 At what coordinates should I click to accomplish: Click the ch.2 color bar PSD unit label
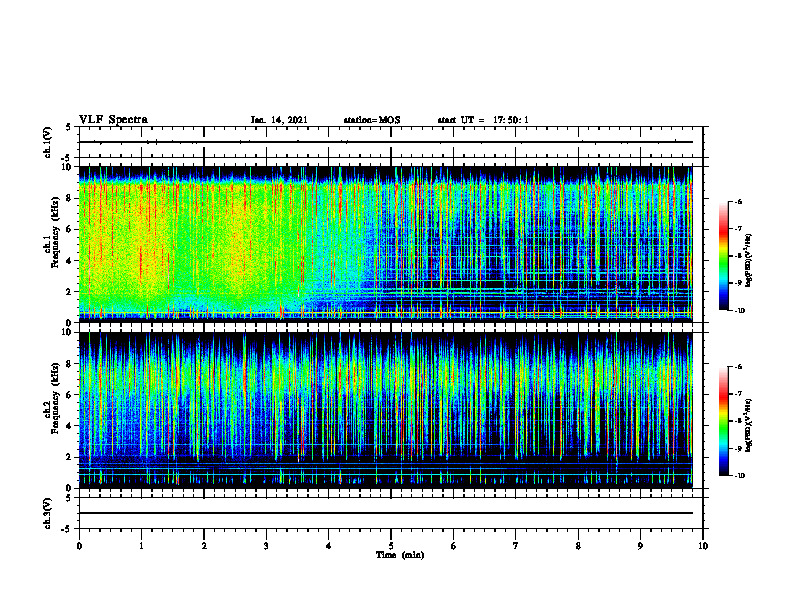[x=749, y=425]
